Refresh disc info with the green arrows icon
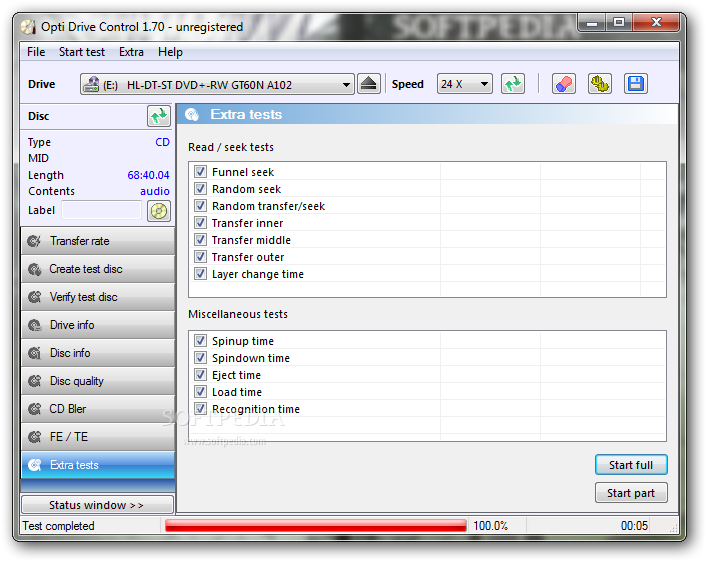 tap(159, 116)
